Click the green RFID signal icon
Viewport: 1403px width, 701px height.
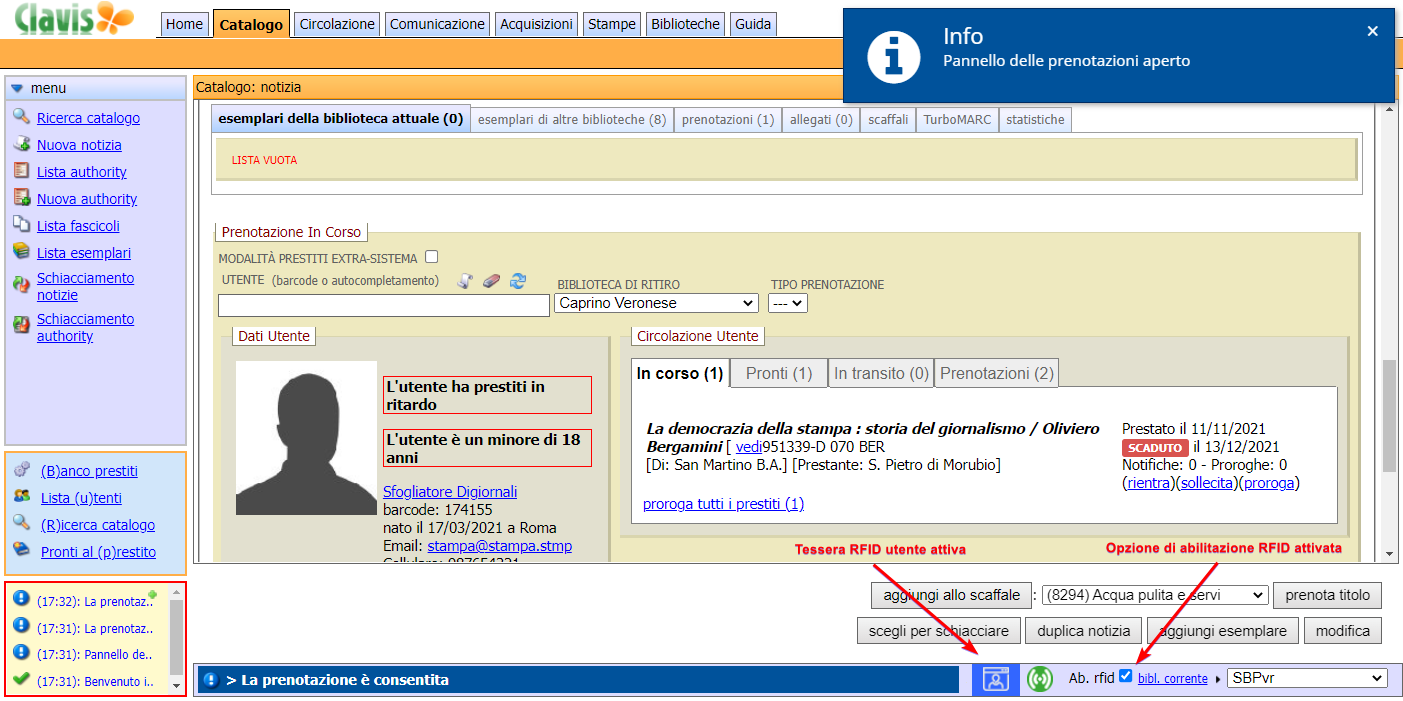[x=1040, y=679]
